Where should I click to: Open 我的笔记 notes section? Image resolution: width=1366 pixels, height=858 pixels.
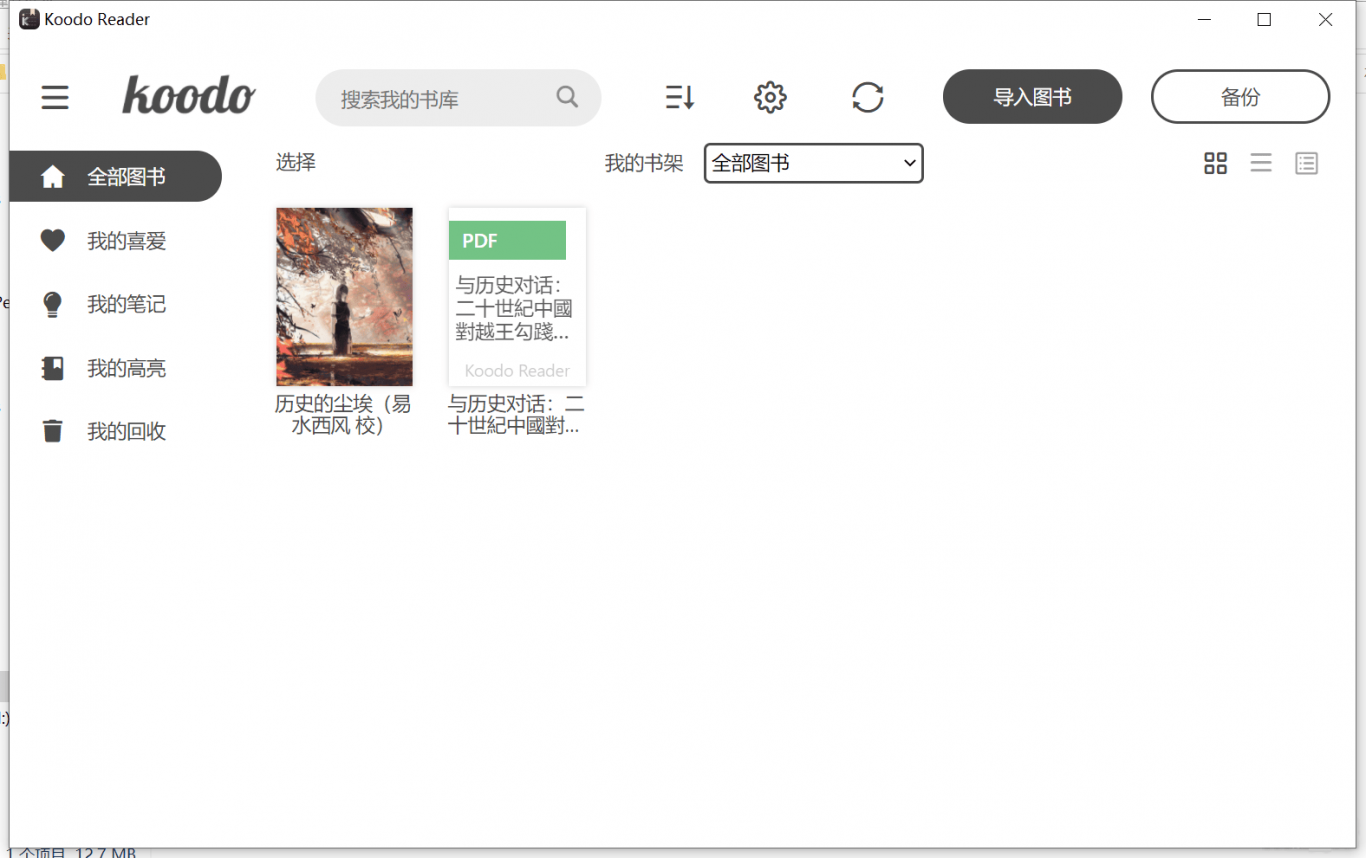126,305
